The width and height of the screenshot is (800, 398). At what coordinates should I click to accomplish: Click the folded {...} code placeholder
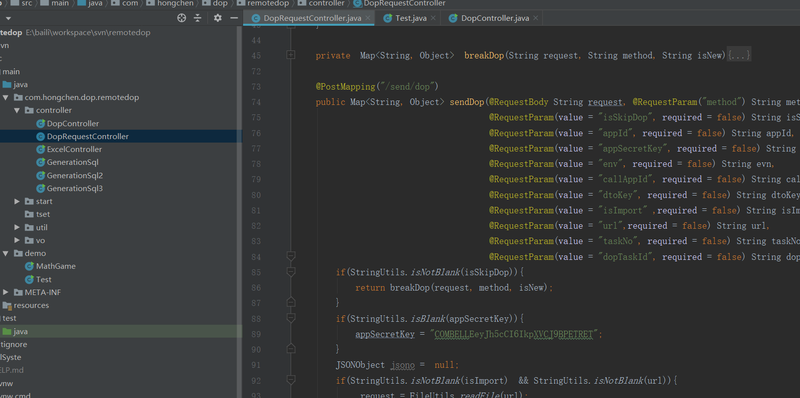(x=739, y=56)
